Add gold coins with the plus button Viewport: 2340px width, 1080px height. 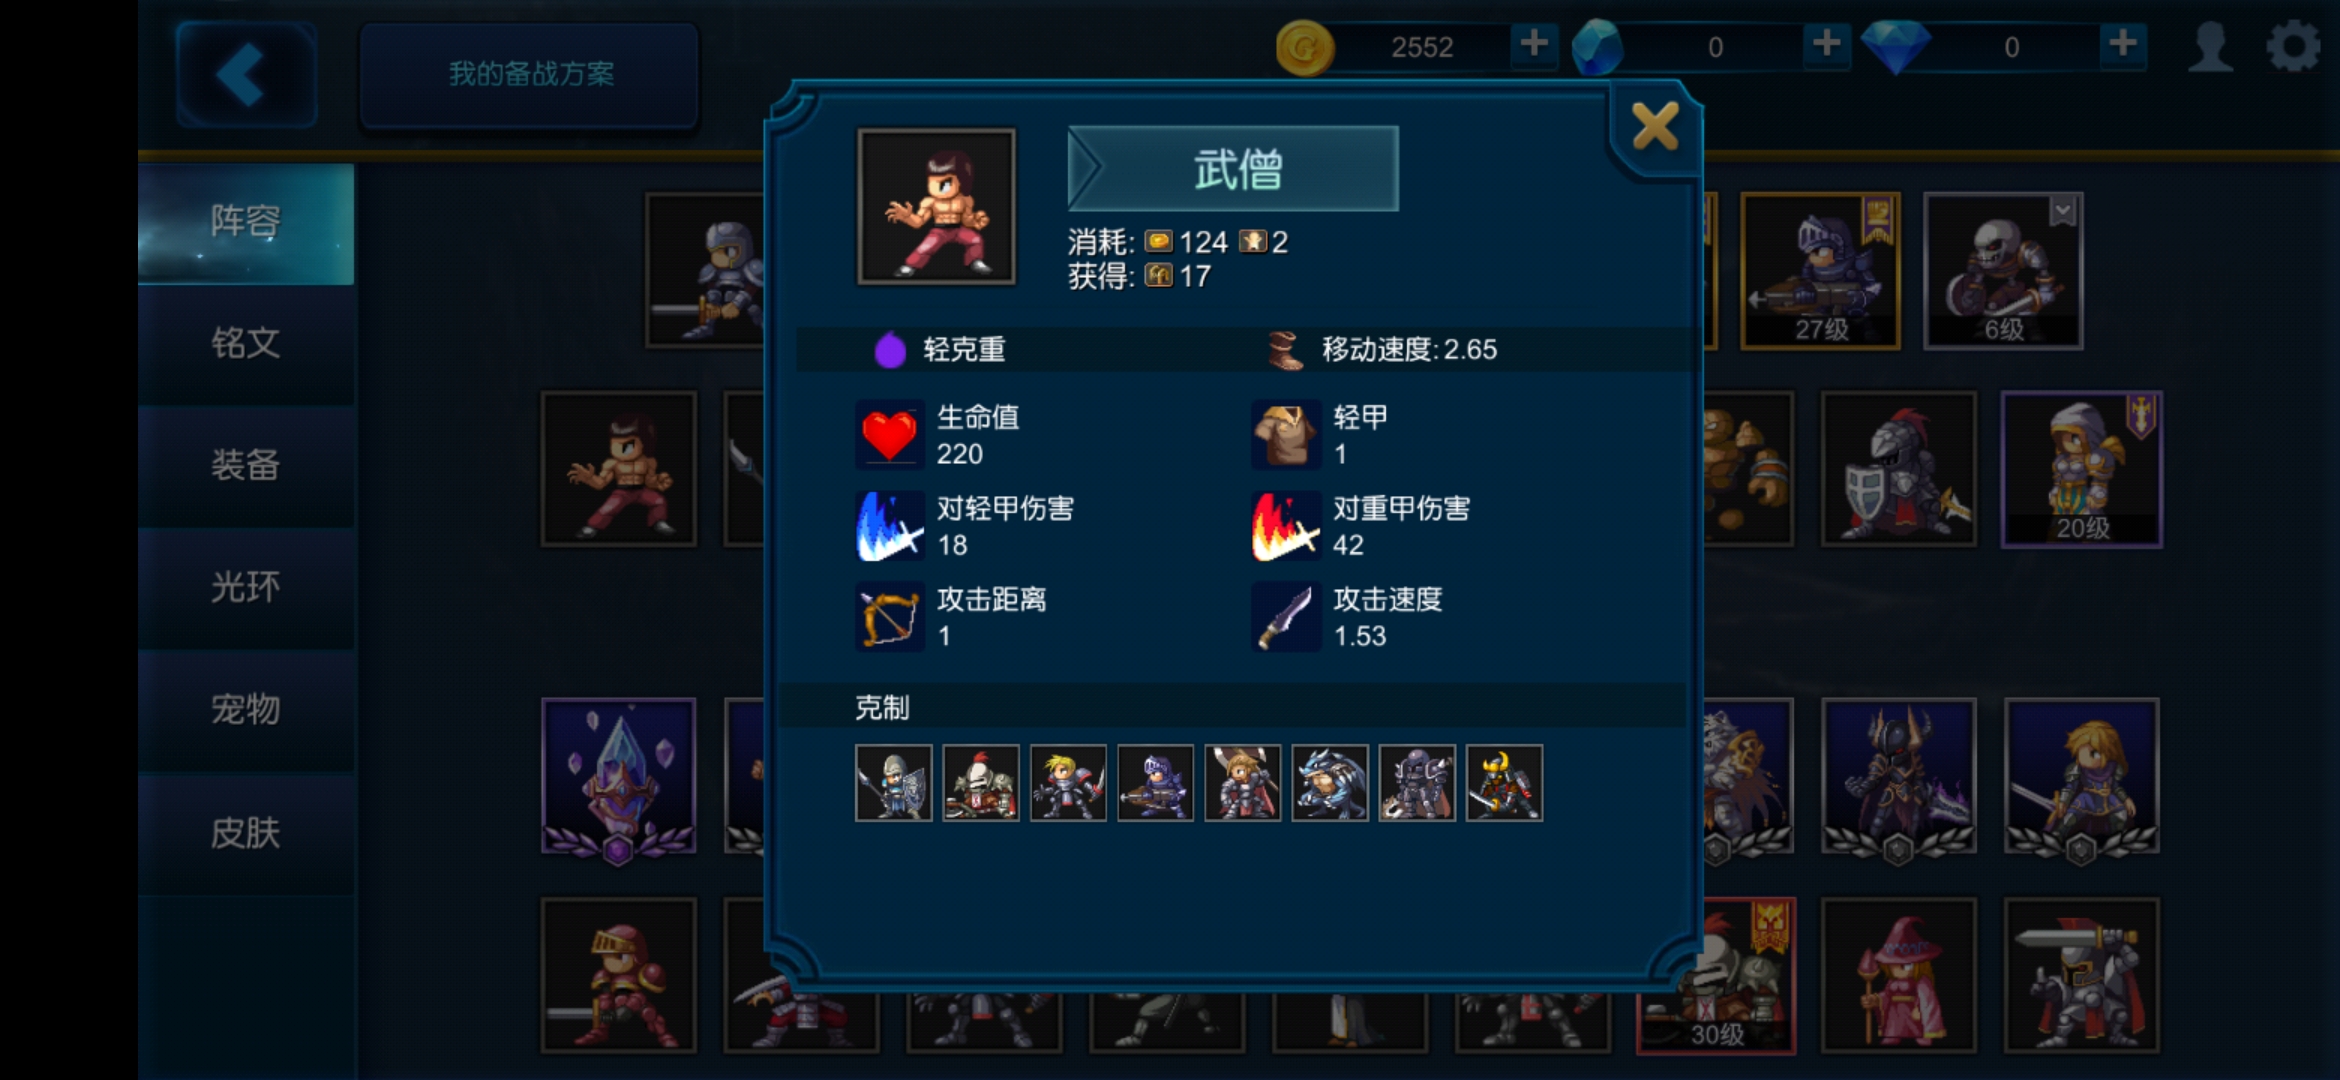tap(1534, 44)
